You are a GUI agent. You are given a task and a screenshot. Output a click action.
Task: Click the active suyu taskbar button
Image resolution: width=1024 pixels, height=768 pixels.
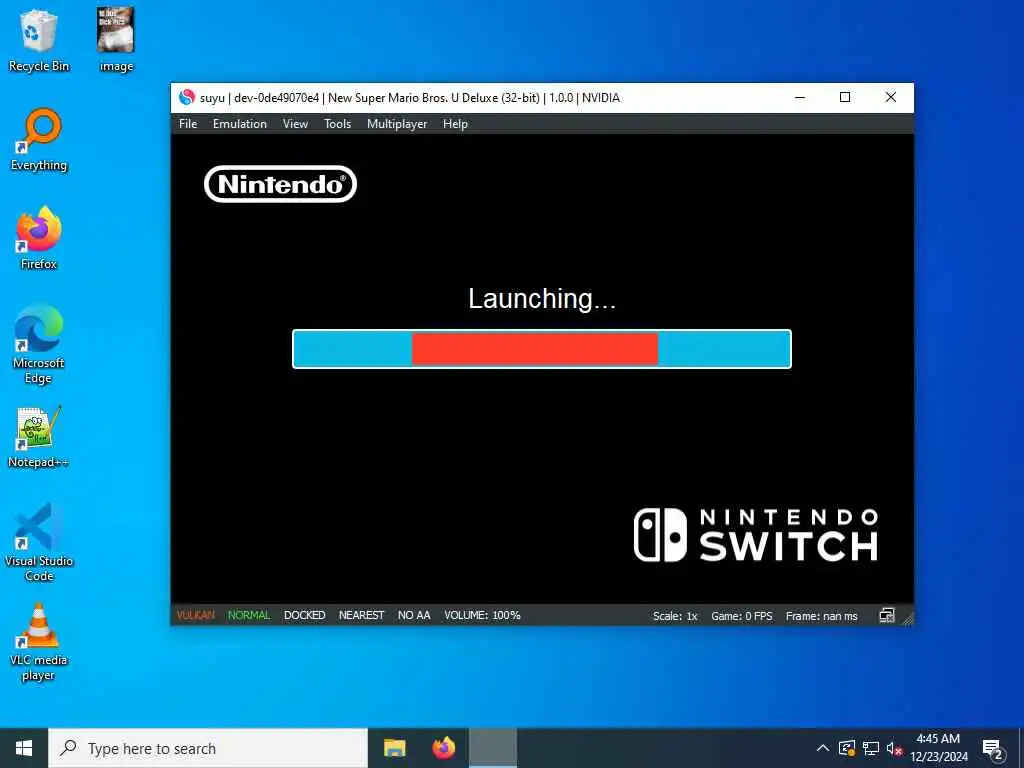tap(493, 748)
